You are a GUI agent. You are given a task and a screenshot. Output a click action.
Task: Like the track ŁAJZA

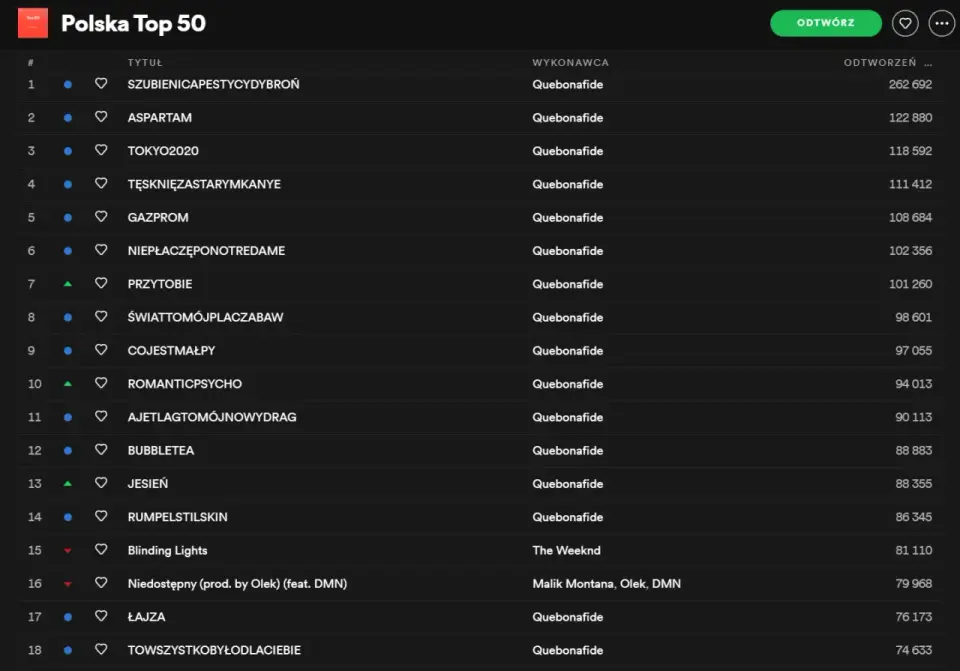tap(101, 616)
